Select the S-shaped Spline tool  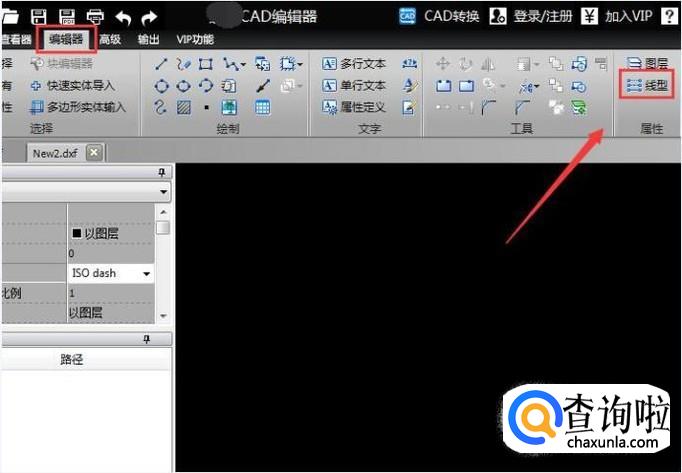click(160, 107)
